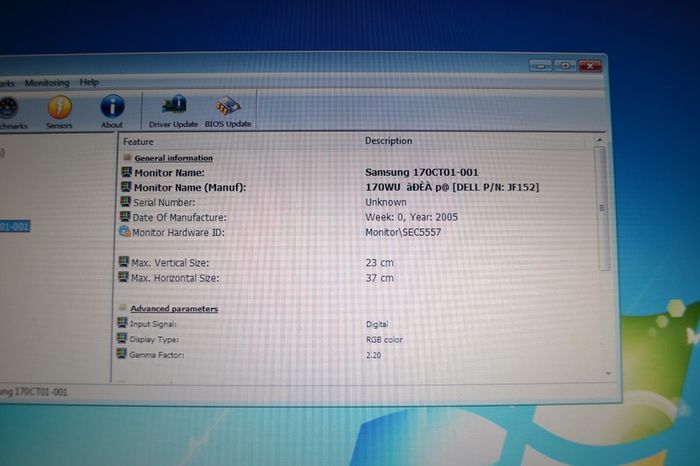Click the icon beside General information

[x=127, y=157]
